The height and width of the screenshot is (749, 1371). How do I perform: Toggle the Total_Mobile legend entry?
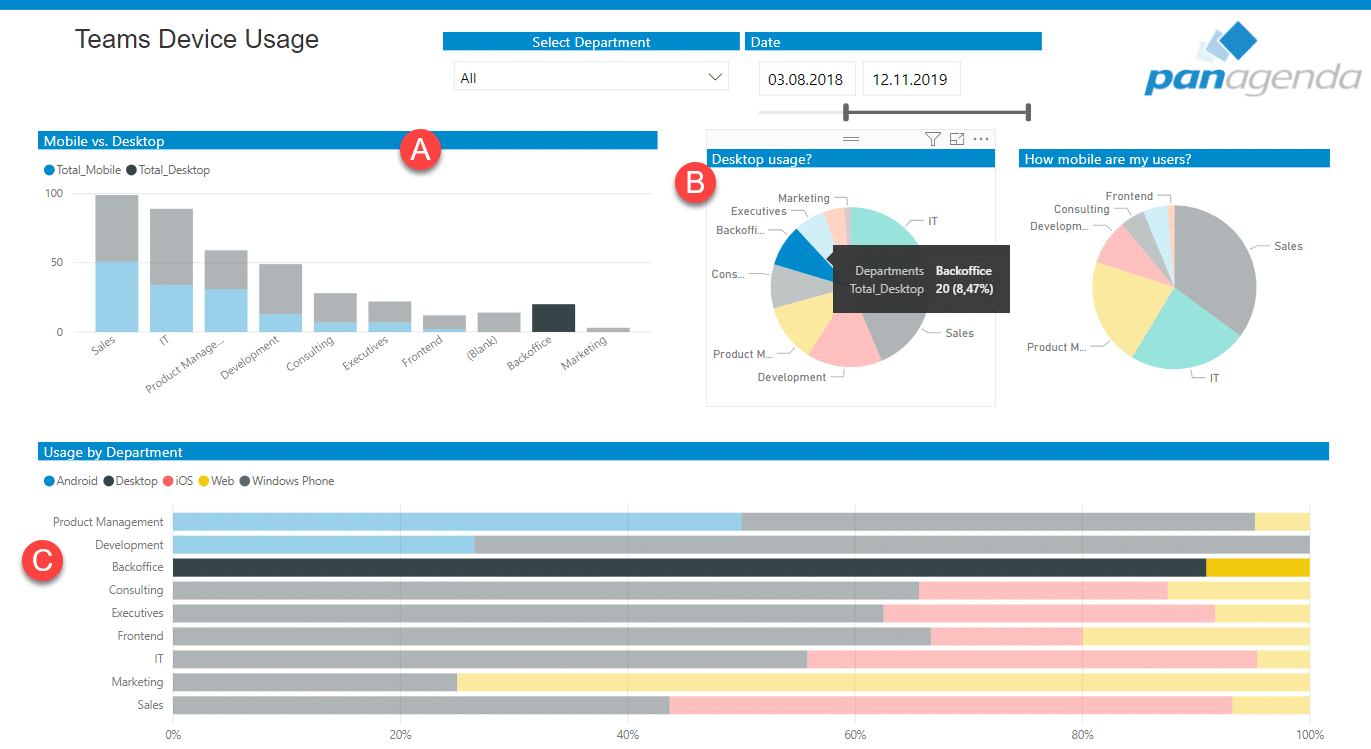pyautogui.click(x=82, y=170)
